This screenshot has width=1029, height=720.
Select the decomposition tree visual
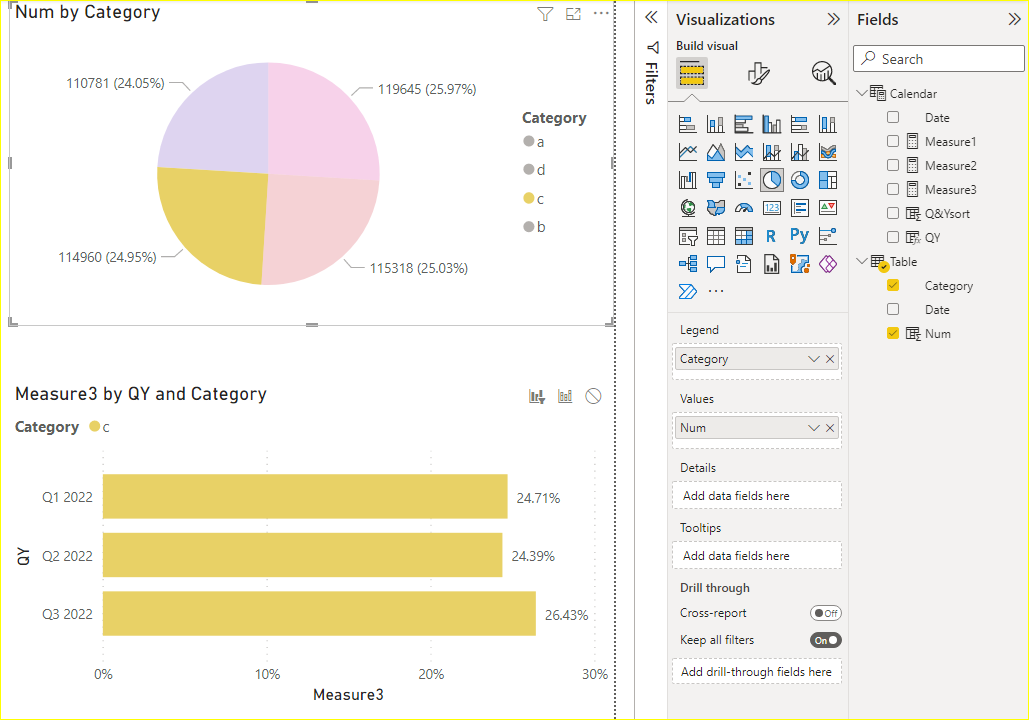(688, 264)
